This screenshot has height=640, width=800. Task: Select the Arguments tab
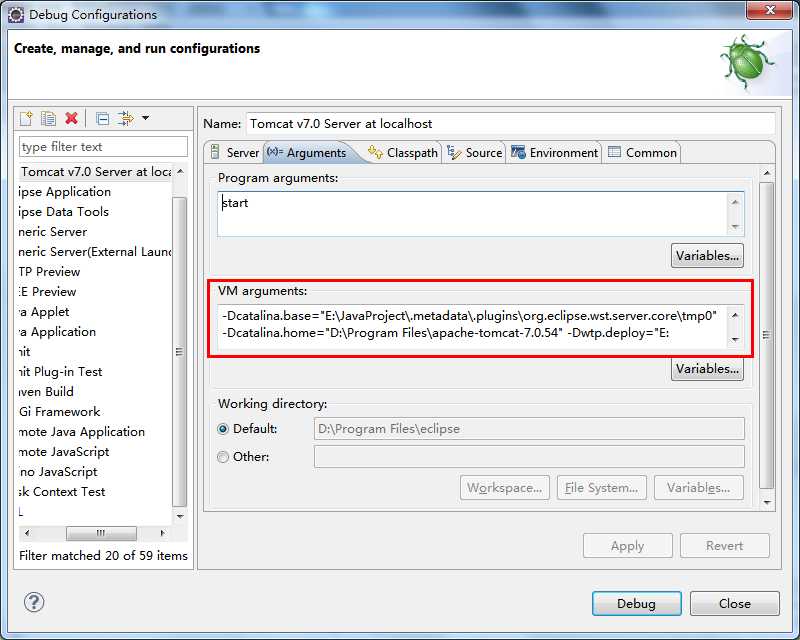tap(307, 153)
